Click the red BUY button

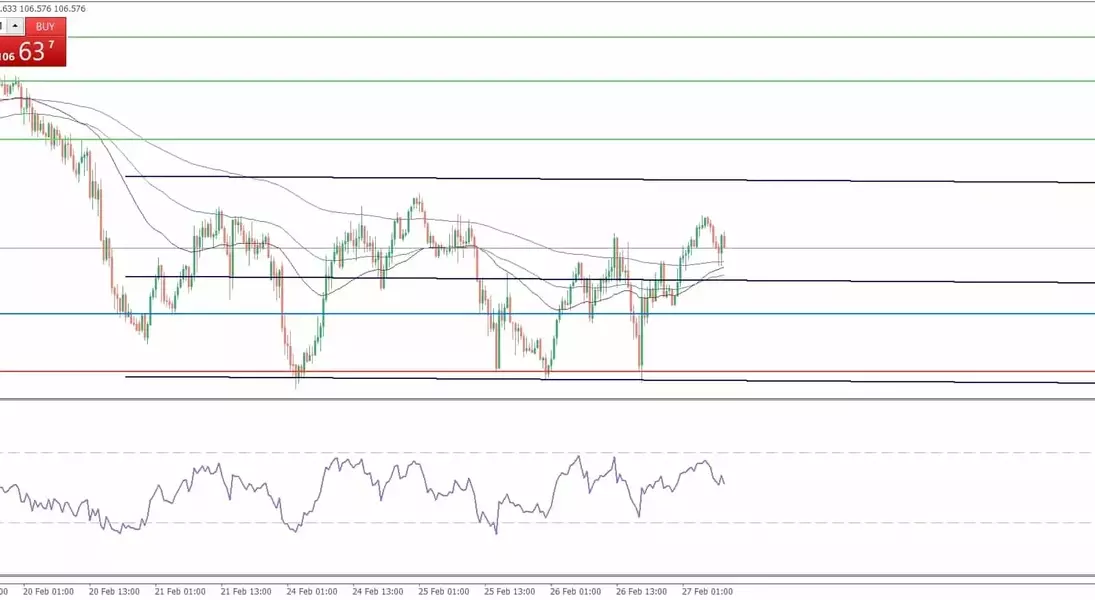coord(45,27)
